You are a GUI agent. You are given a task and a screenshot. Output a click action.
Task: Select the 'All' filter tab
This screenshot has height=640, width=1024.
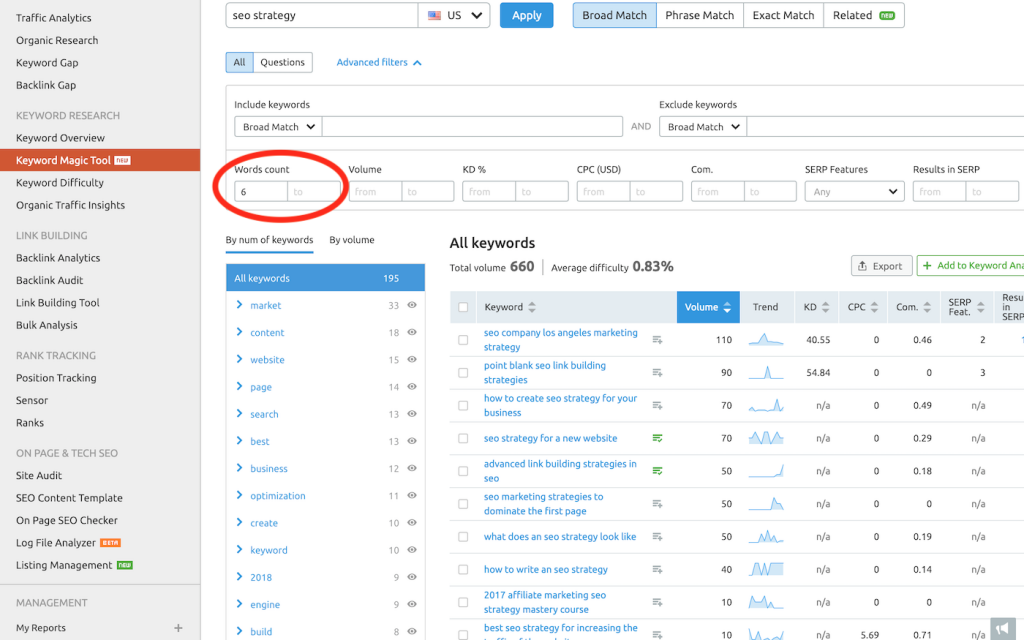tap(240, 62)
